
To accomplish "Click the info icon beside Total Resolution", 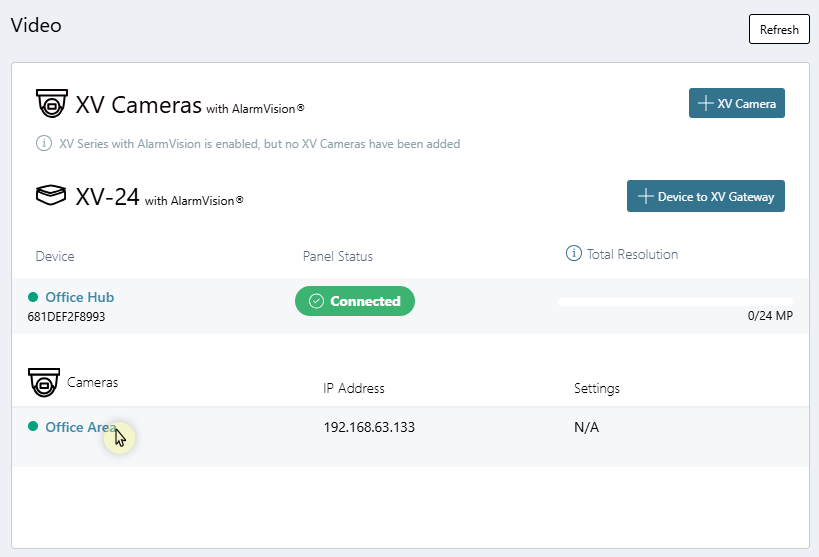I will 573,254.
